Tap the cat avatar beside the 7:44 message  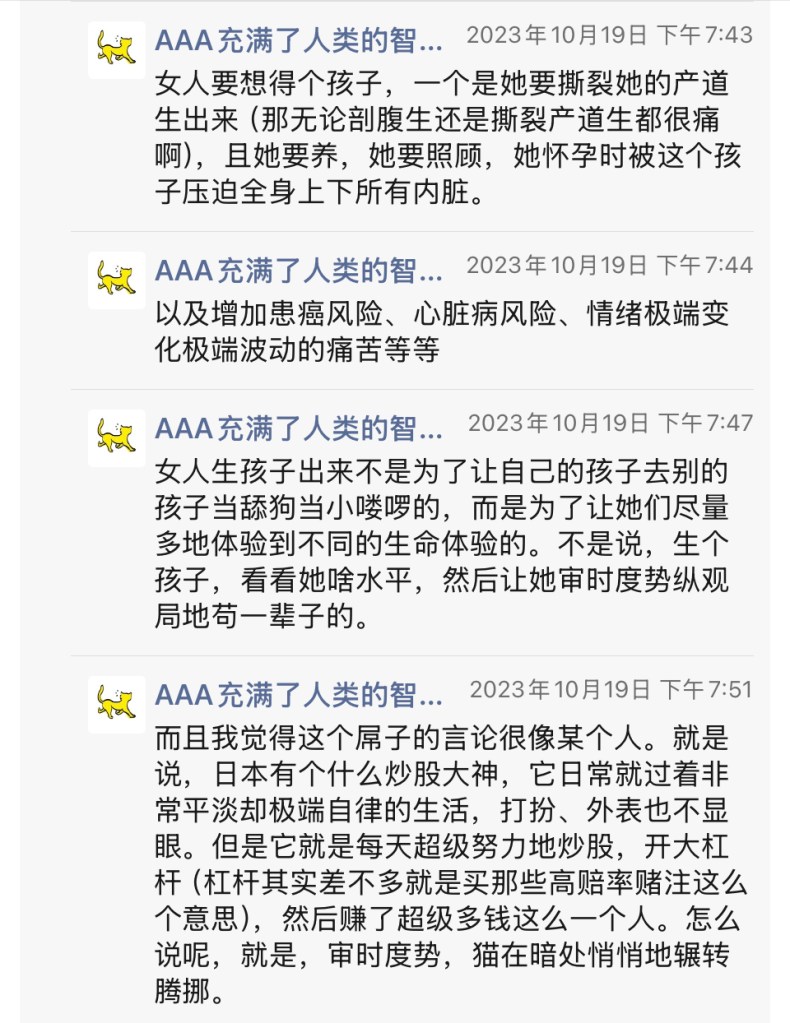click(116, 280)
